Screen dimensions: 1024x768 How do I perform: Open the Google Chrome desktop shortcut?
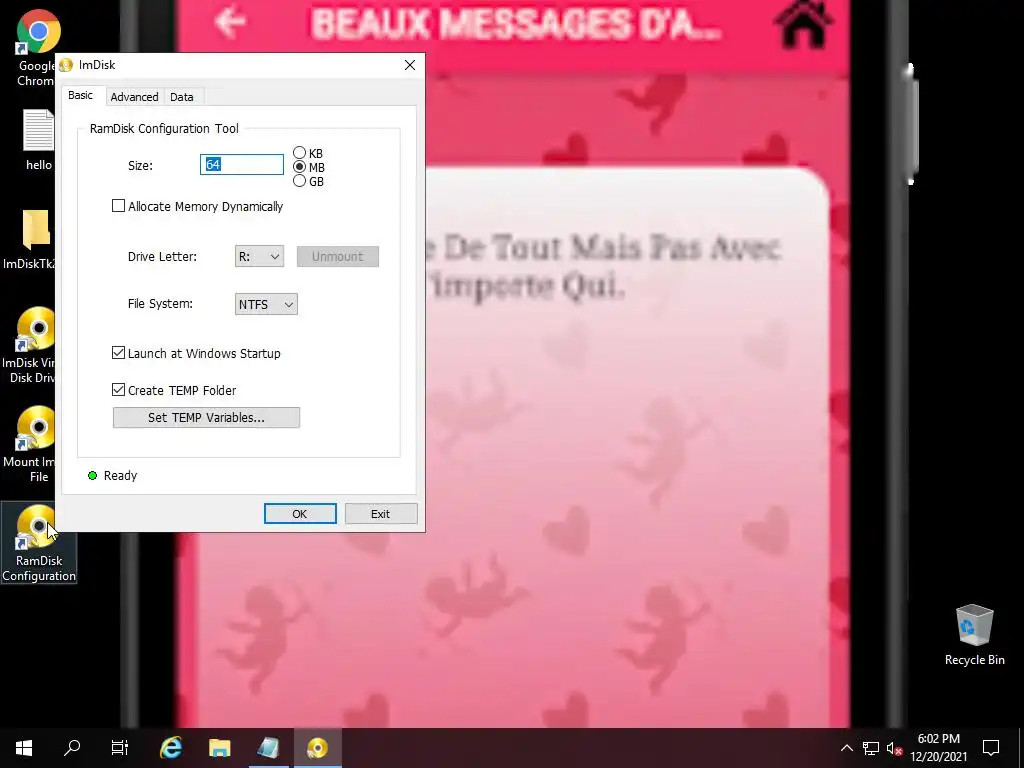(38, 48)
